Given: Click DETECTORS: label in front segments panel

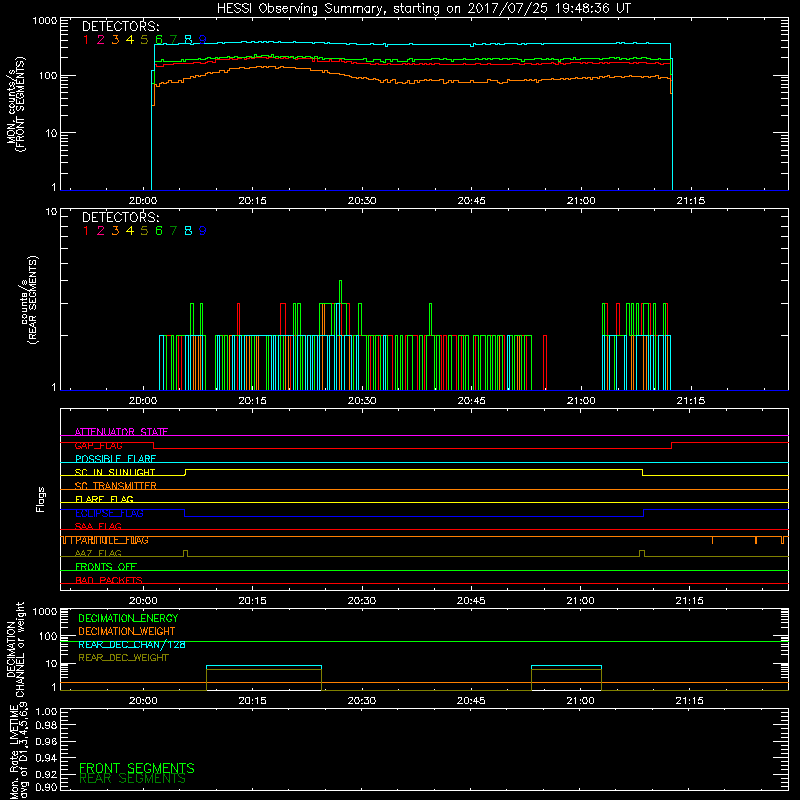Looking at the screenshot, I should pyautogui.click(x=120, y=26).
